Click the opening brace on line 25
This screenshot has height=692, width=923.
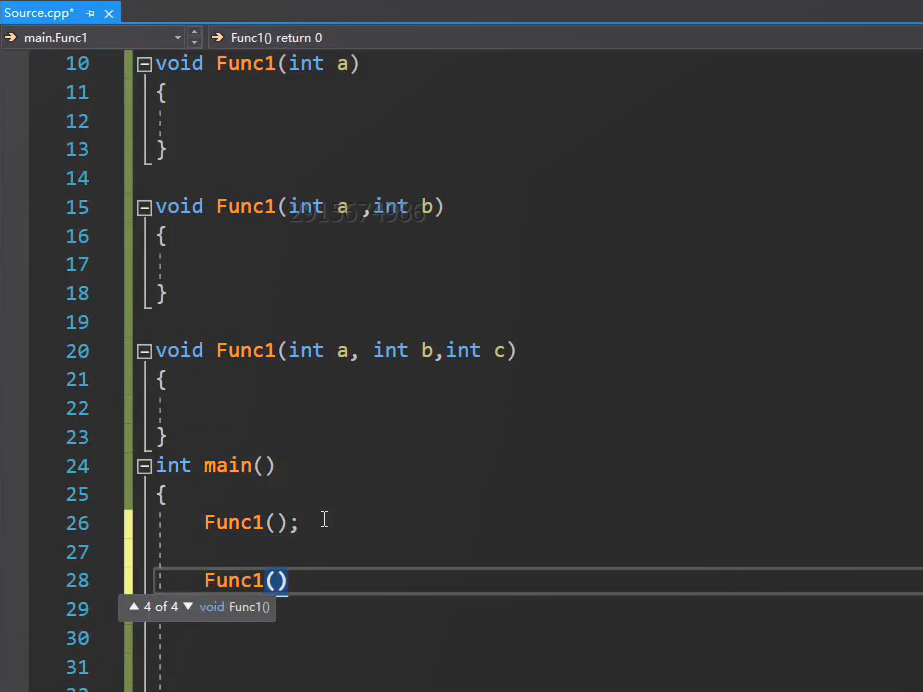[161, 495]
